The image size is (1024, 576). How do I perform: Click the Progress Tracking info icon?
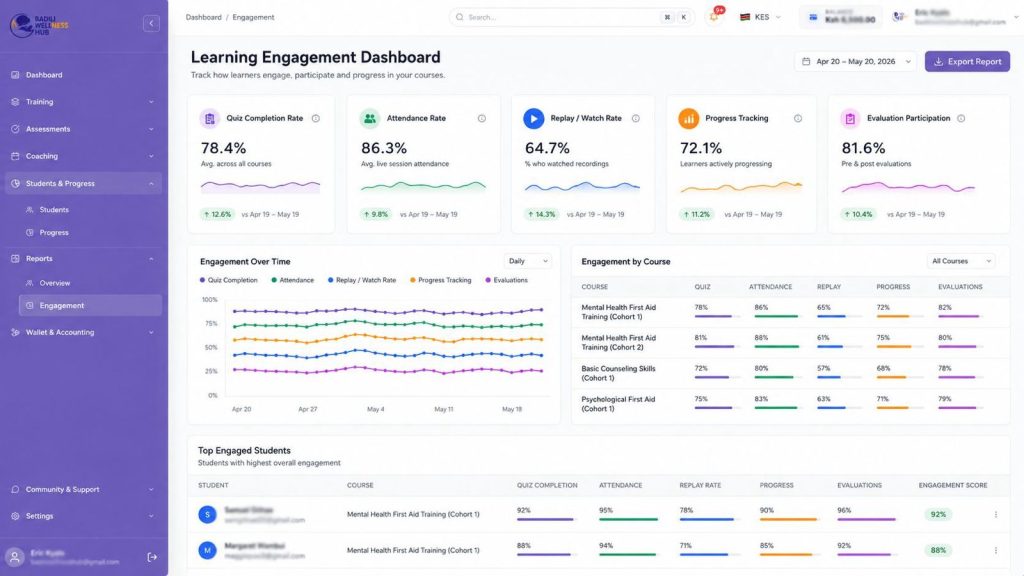797,118
